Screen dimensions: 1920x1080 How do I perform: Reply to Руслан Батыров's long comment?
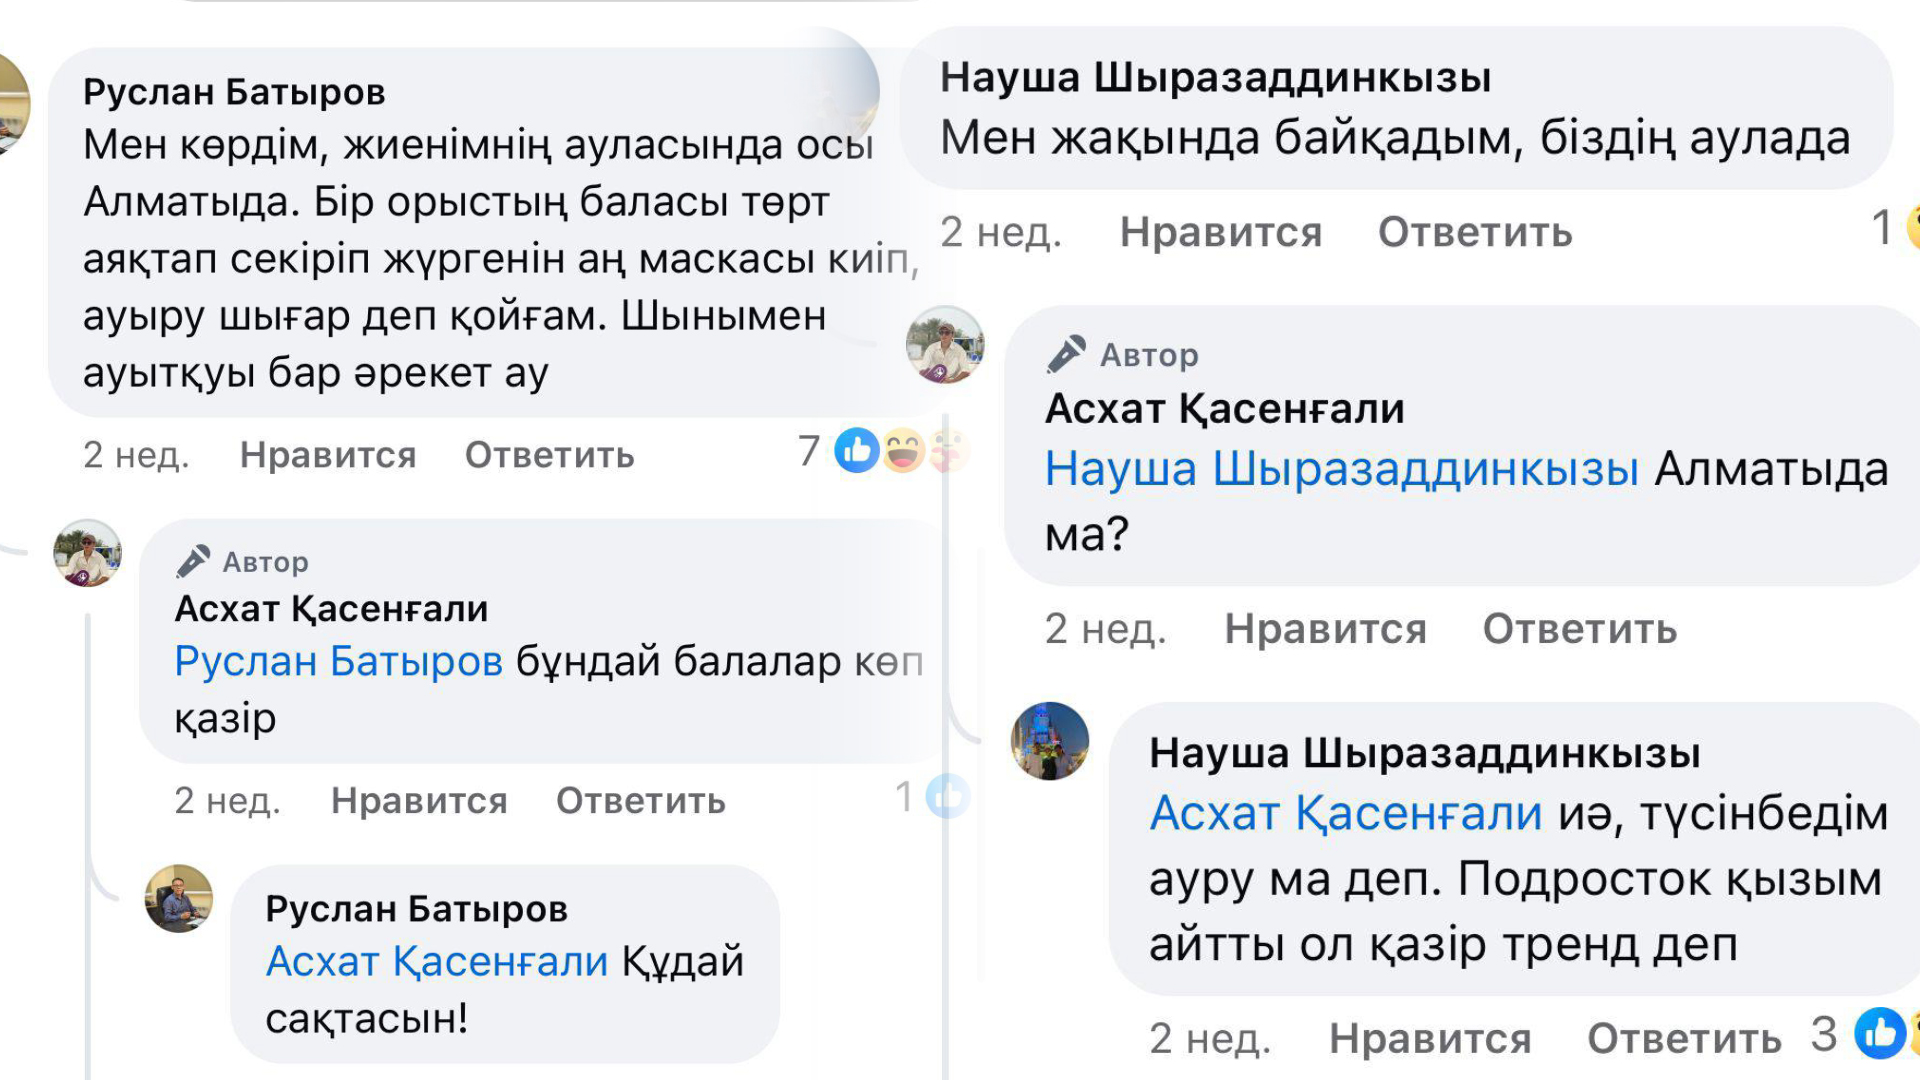click(x=549, y=455)
